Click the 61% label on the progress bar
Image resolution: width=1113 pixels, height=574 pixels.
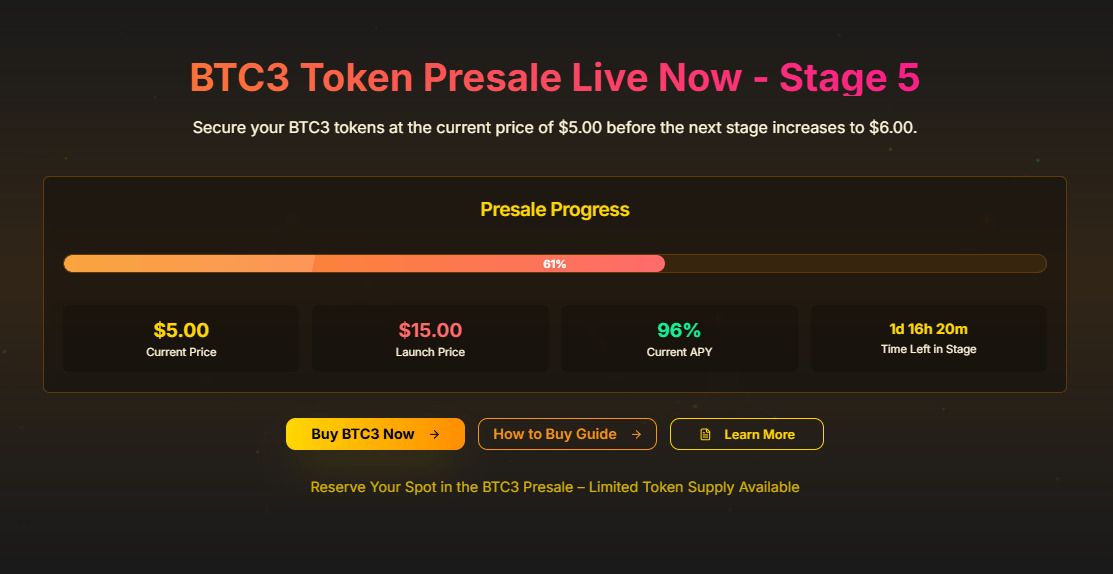pos(554,264)
